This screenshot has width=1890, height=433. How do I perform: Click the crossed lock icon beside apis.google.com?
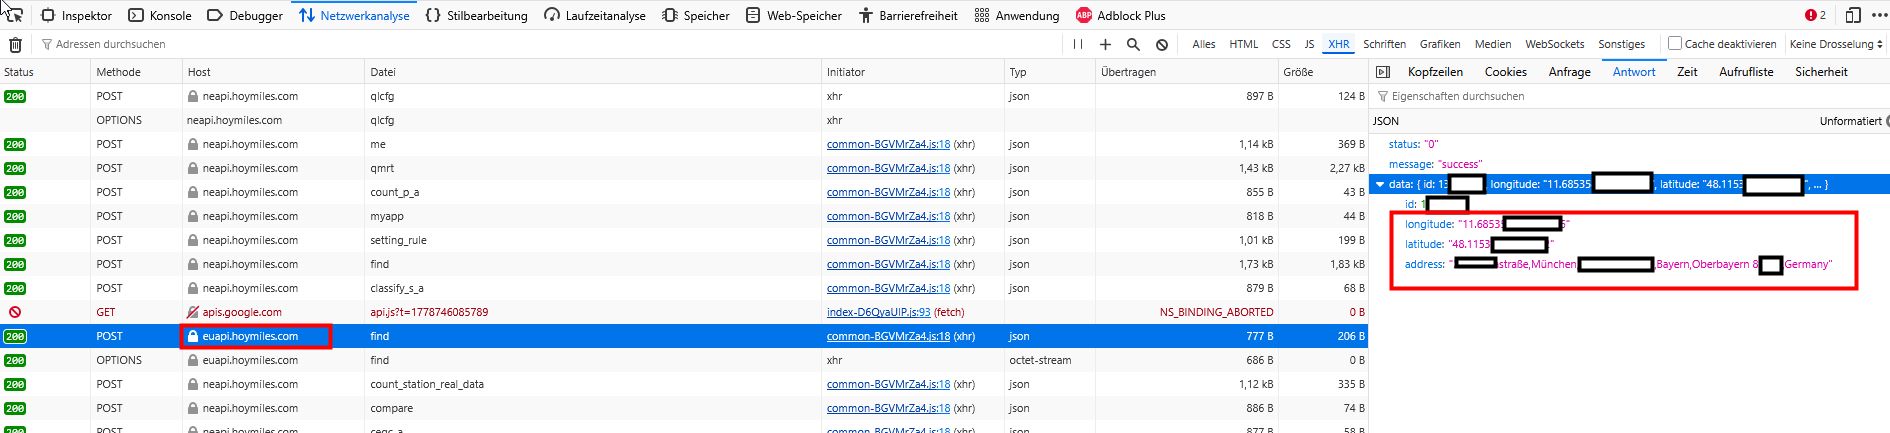pyautogui.click(x=193, y=312)
